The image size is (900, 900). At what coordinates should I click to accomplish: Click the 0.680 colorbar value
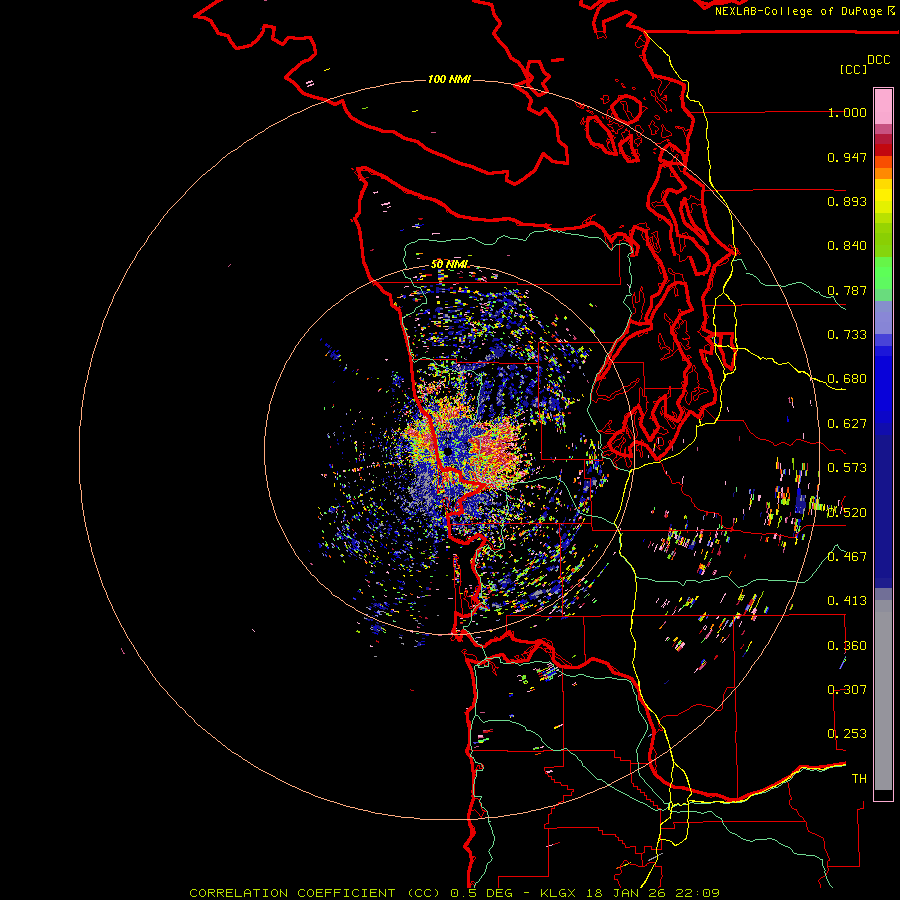pyautogui.click(x=847, y=379)
